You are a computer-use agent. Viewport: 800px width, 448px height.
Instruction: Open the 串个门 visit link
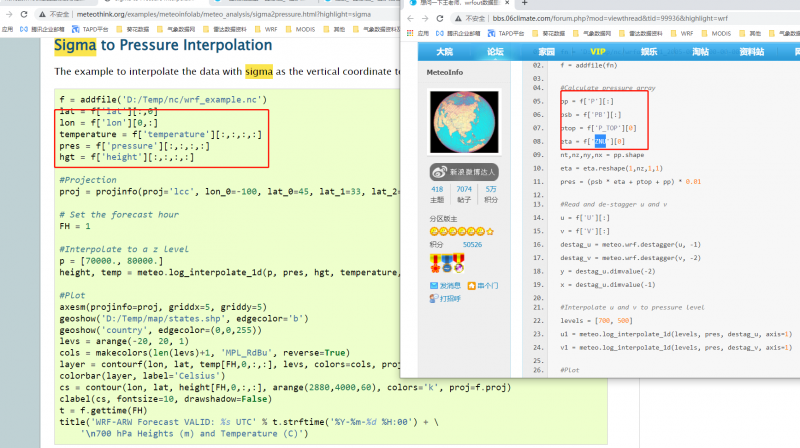(x=487, y=285)
